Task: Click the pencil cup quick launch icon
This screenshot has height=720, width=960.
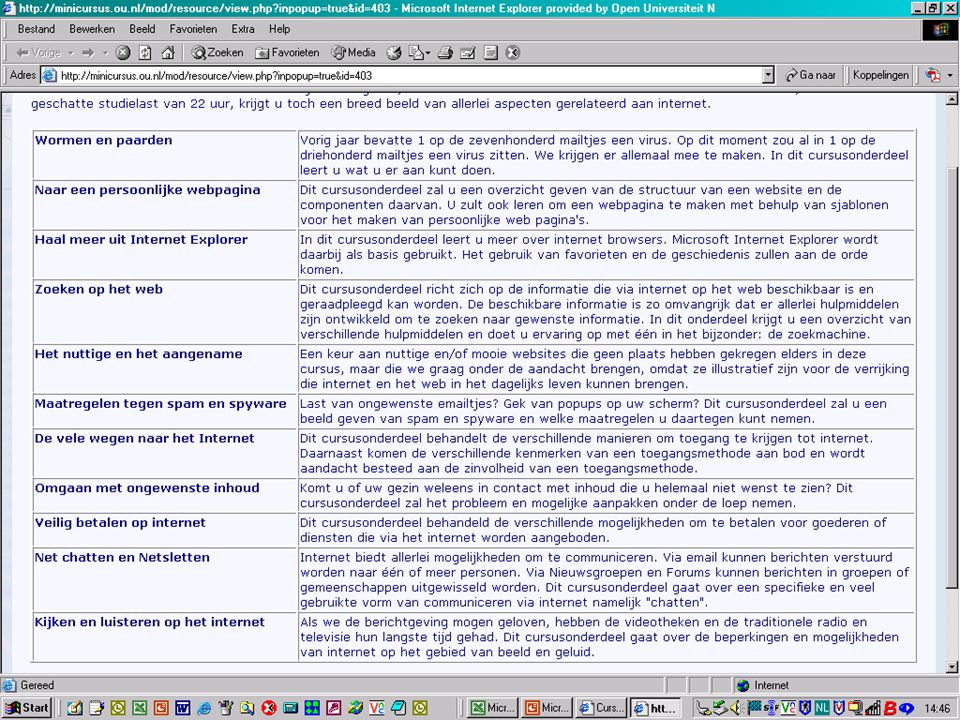Action: point(226,708)
